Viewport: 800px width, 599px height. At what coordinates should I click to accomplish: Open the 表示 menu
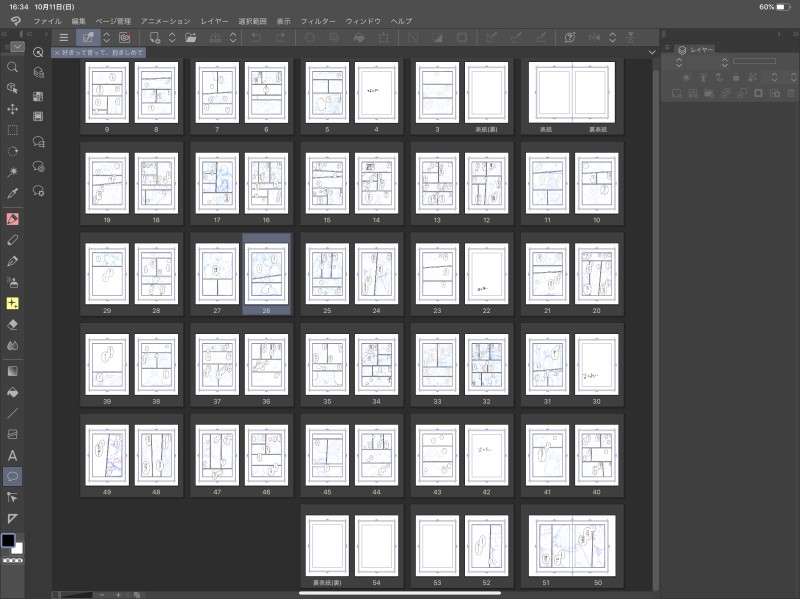284,21
